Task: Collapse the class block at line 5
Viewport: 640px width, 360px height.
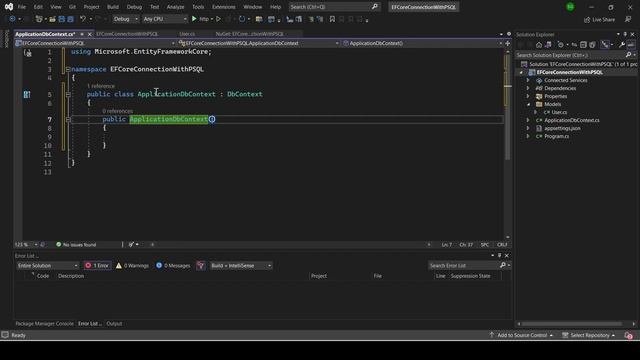Action: [68, 94]
